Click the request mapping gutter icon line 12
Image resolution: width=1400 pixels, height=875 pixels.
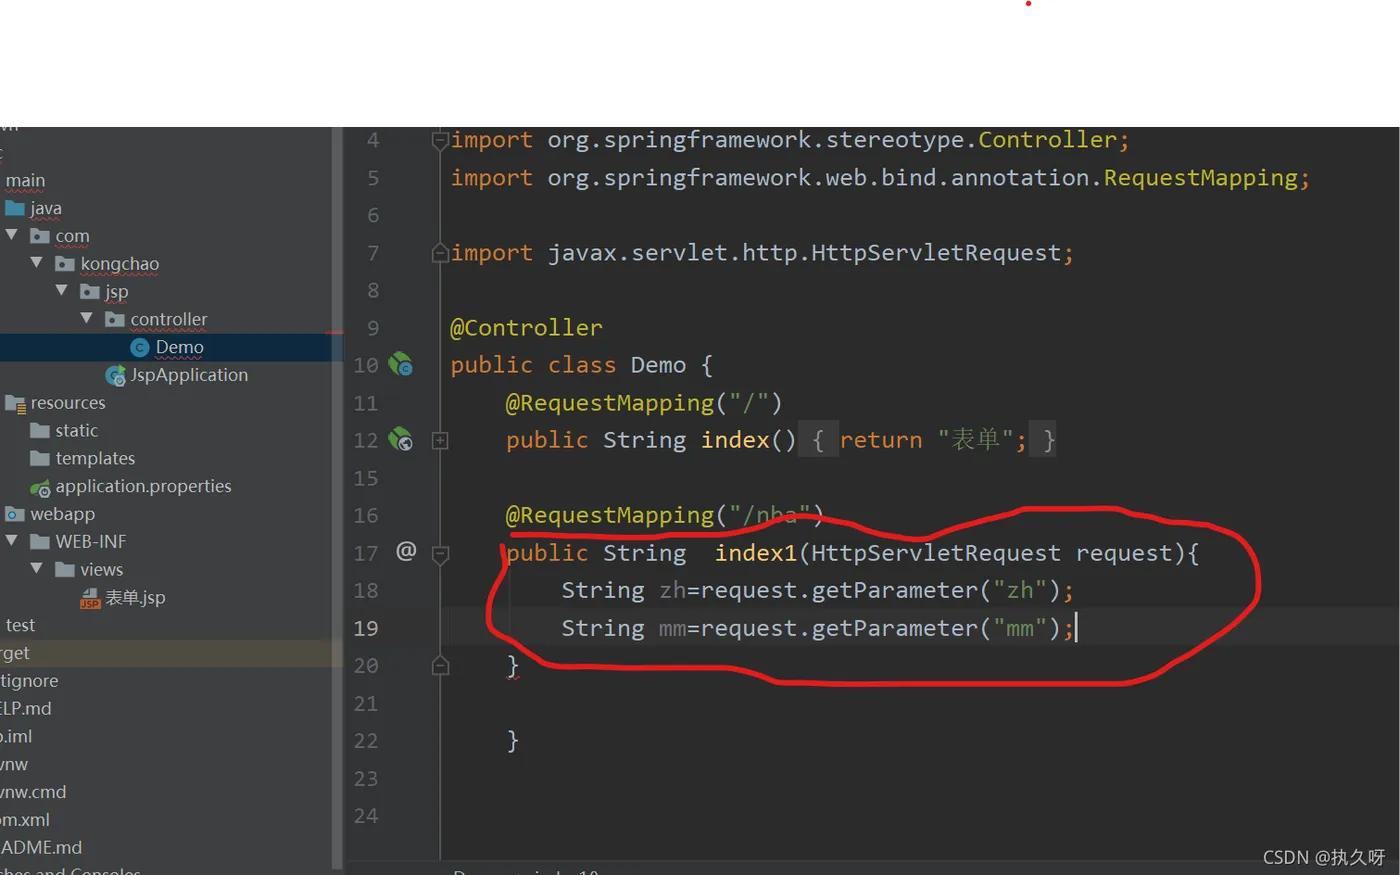tap(400, 439)
